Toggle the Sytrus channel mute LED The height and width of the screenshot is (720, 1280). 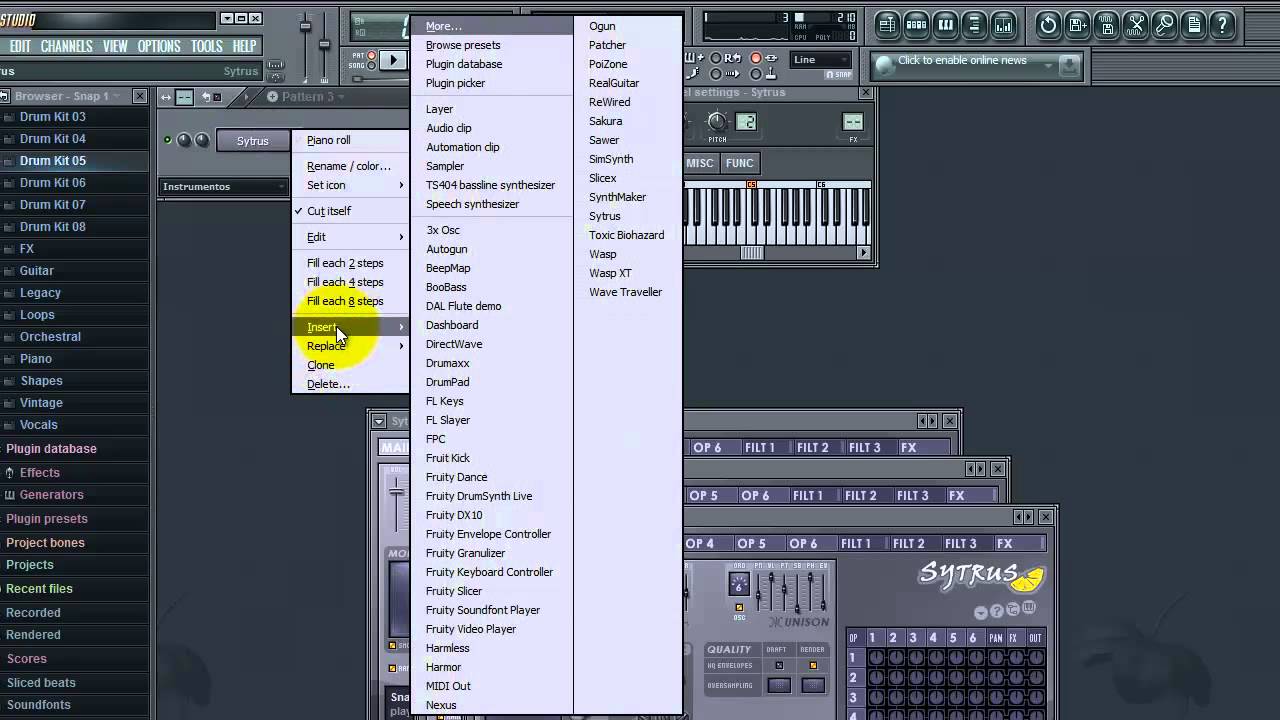point(167,139)
